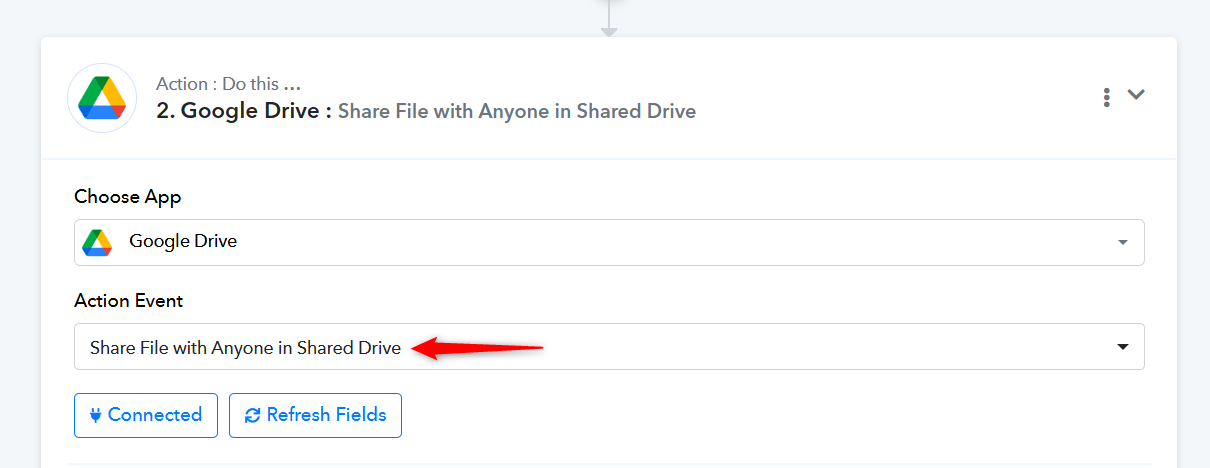Click the Refresh Fields button
Viewport: 1210px width, 468px height.
click(x=315, y=415)
